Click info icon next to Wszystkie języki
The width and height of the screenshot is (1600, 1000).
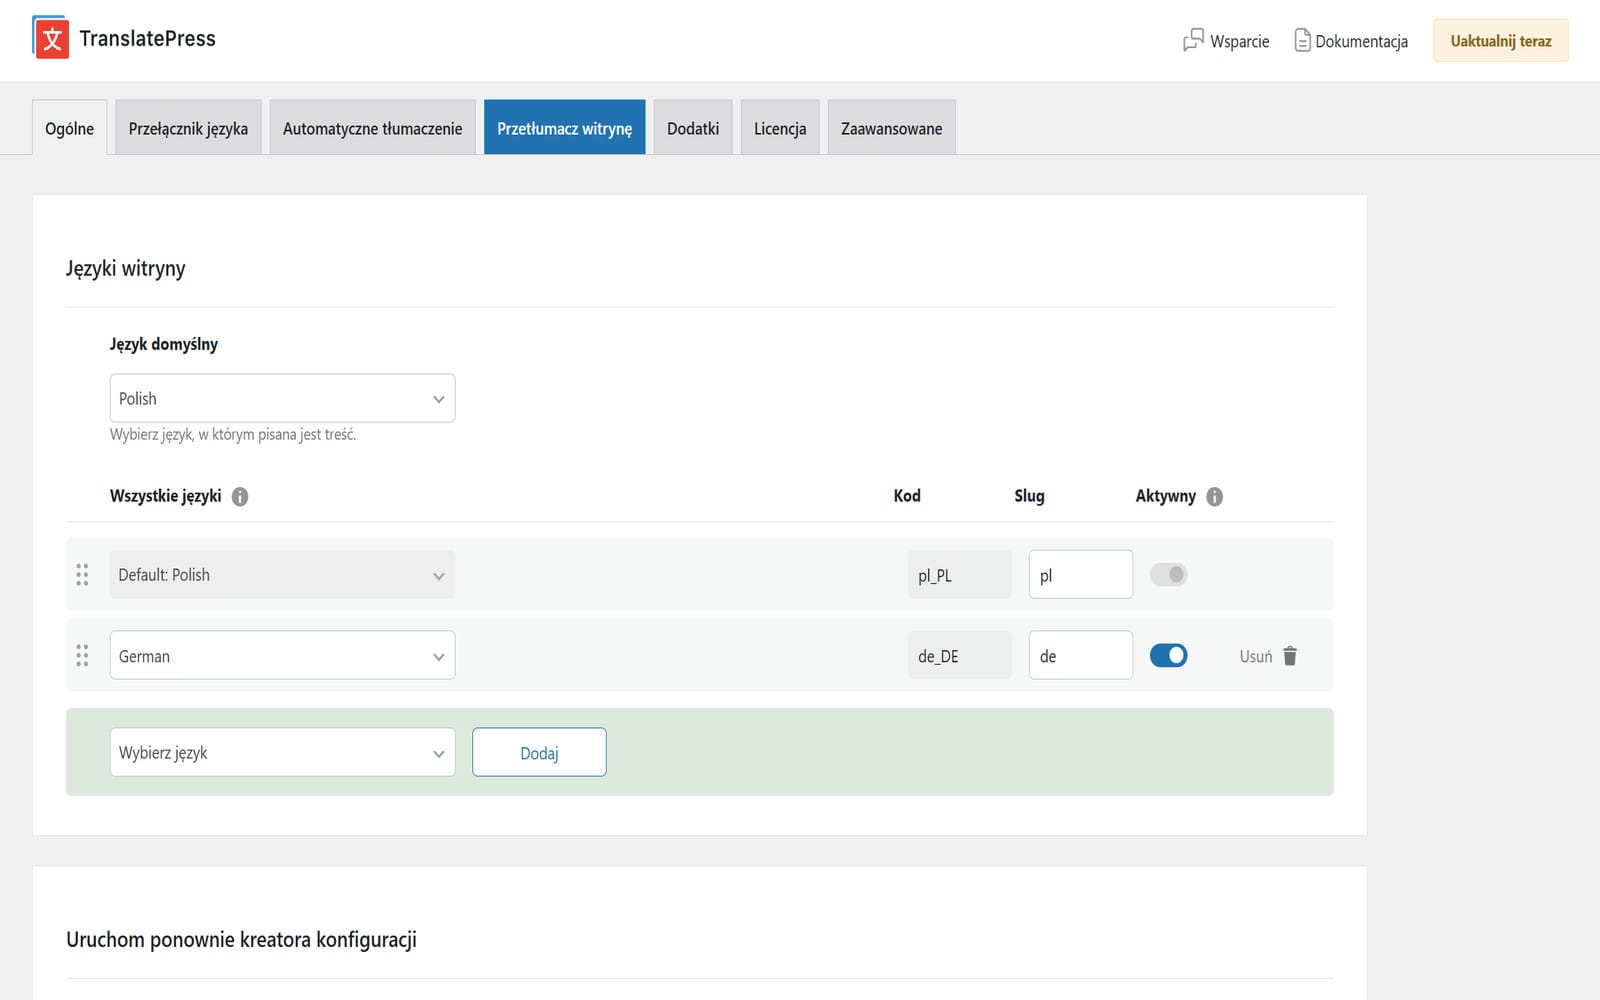pyautogui.click(x=240, y=496)
